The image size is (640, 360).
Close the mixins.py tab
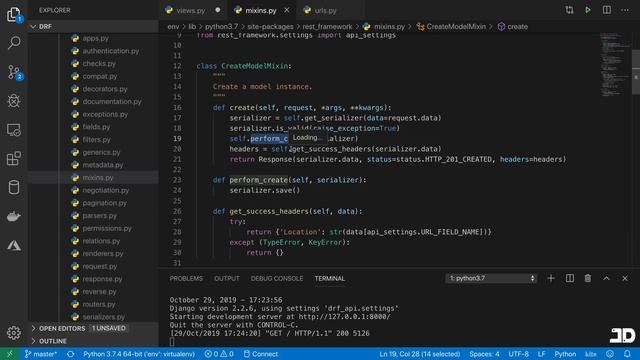click(287, 10)
